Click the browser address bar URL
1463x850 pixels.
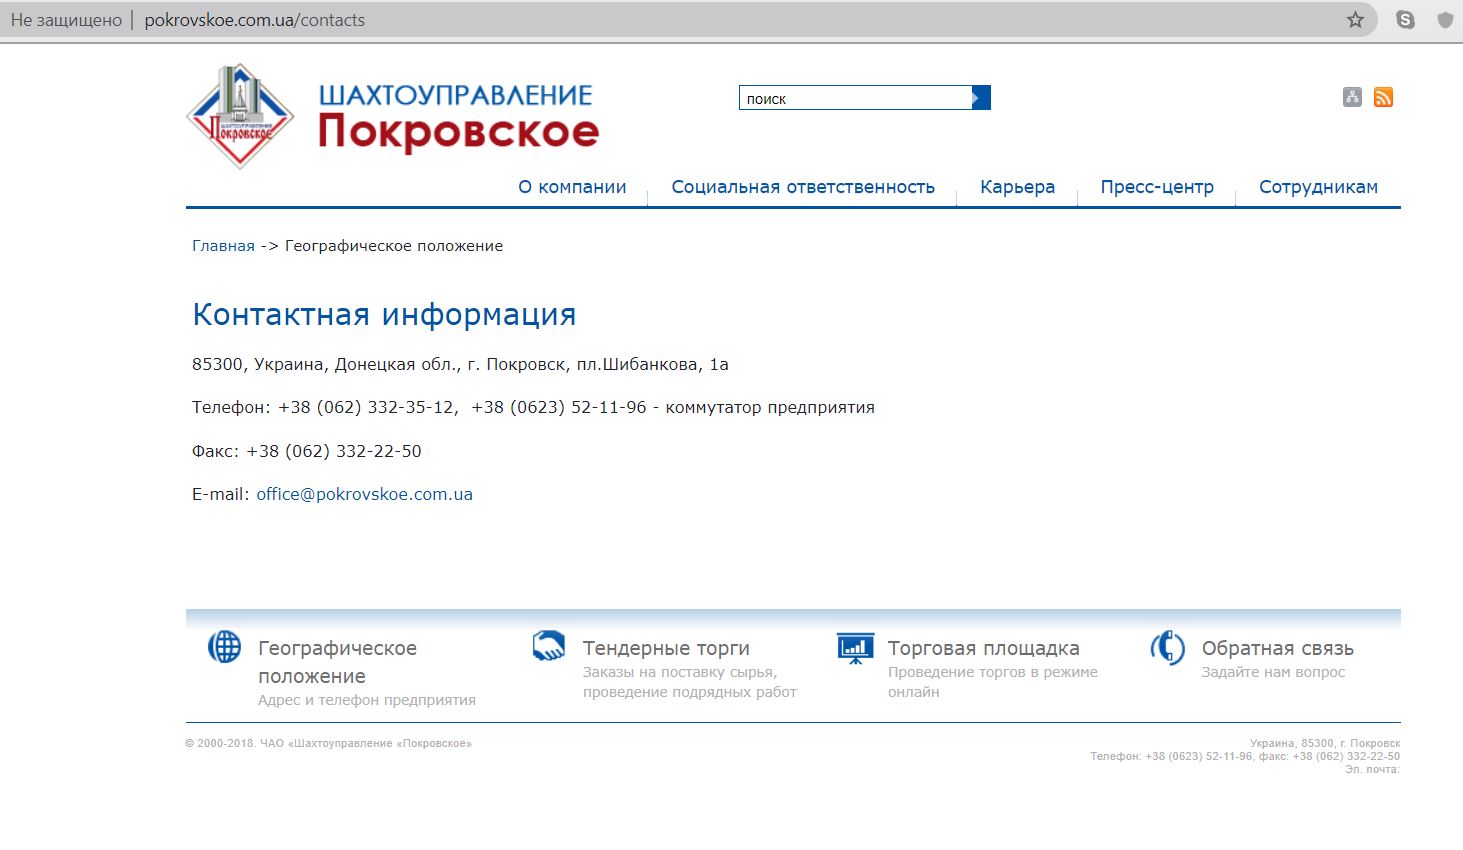[255, 20]
